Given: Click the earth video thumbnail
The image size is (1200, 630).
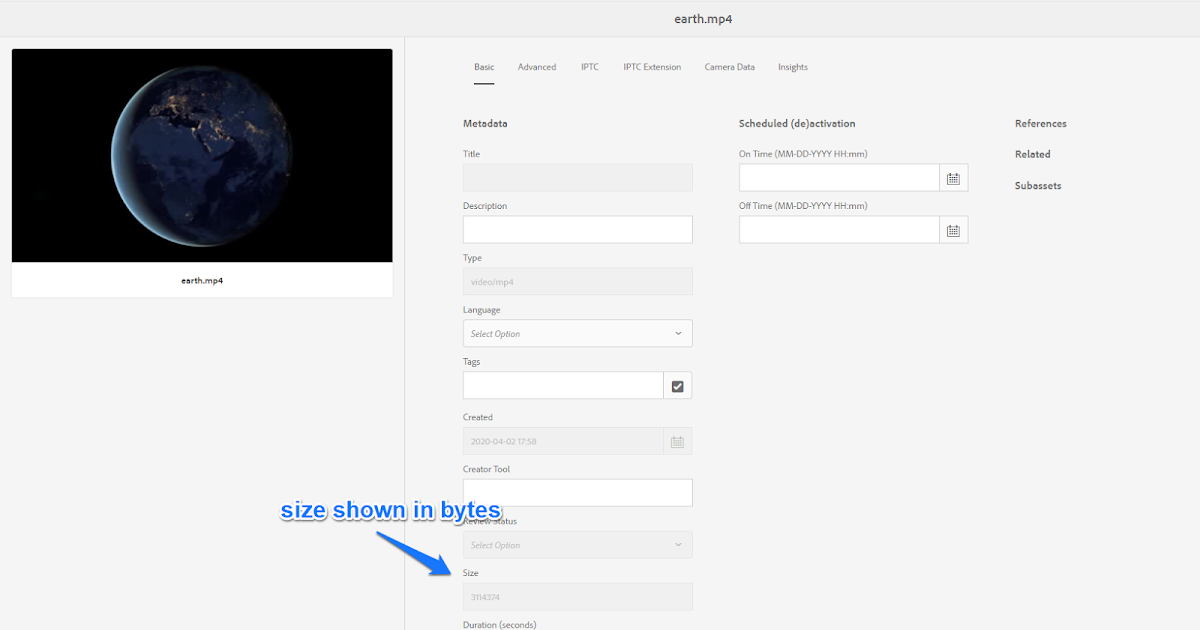Looking at the screenshot, I should pyautogui.click(x=202, y=156).
